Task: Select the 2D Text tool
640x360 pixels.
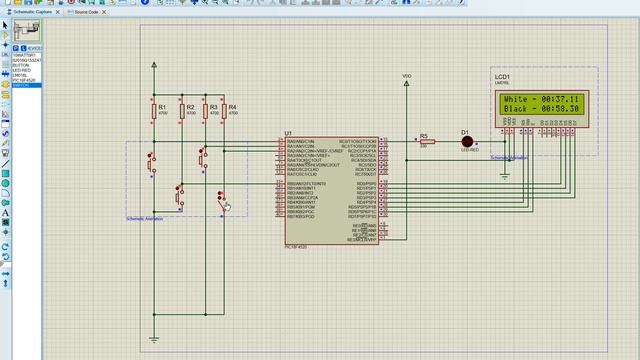Action: click(x=5, y=213)
